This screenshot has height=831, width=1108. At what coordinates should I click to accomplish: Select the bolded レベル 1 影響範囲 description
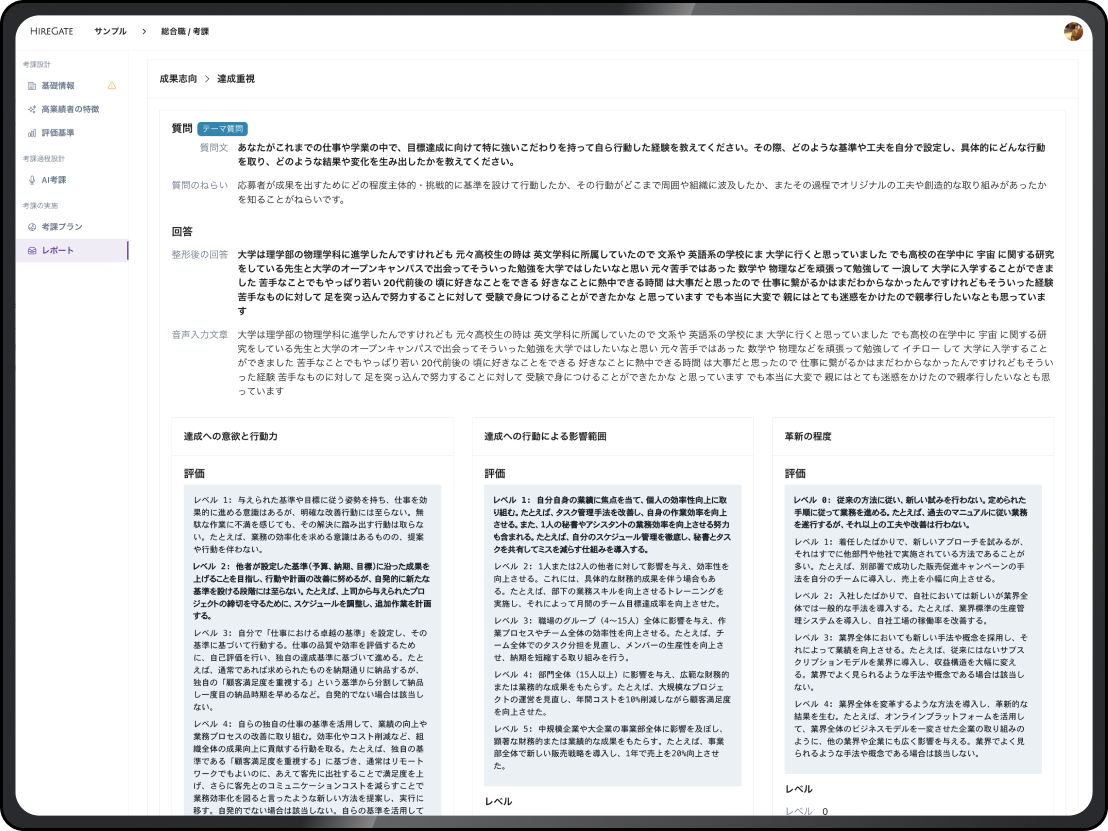(x=612, y=524)
